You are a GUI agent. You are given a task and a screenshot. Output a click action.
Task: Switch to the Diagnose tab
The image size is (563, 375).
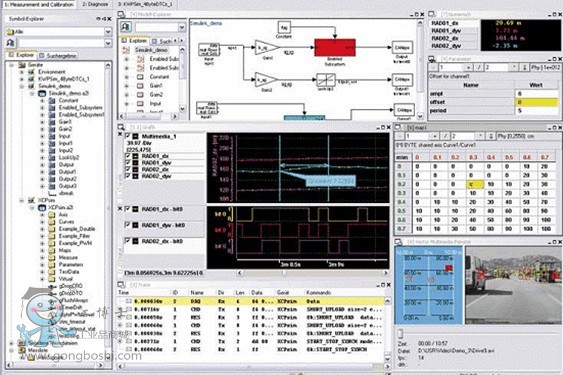coord(95,4)
